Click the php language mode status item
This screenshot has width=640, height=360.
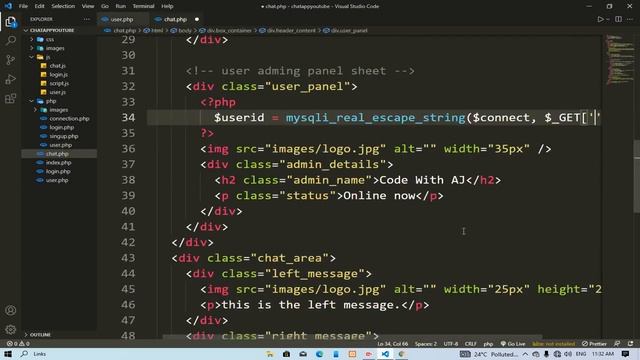488,344
